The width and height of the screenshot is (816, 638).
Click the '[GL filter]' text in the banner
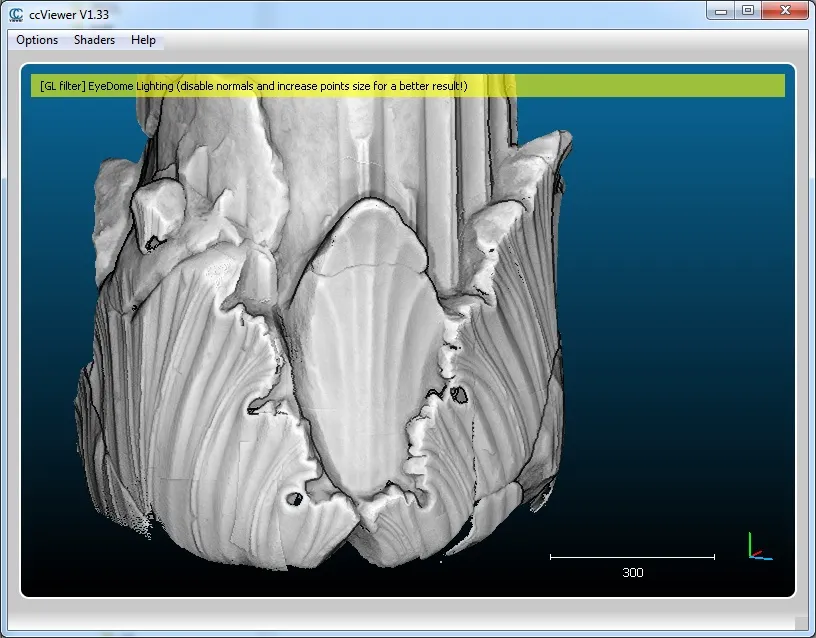pyautogui.click(x=64, y=86)
